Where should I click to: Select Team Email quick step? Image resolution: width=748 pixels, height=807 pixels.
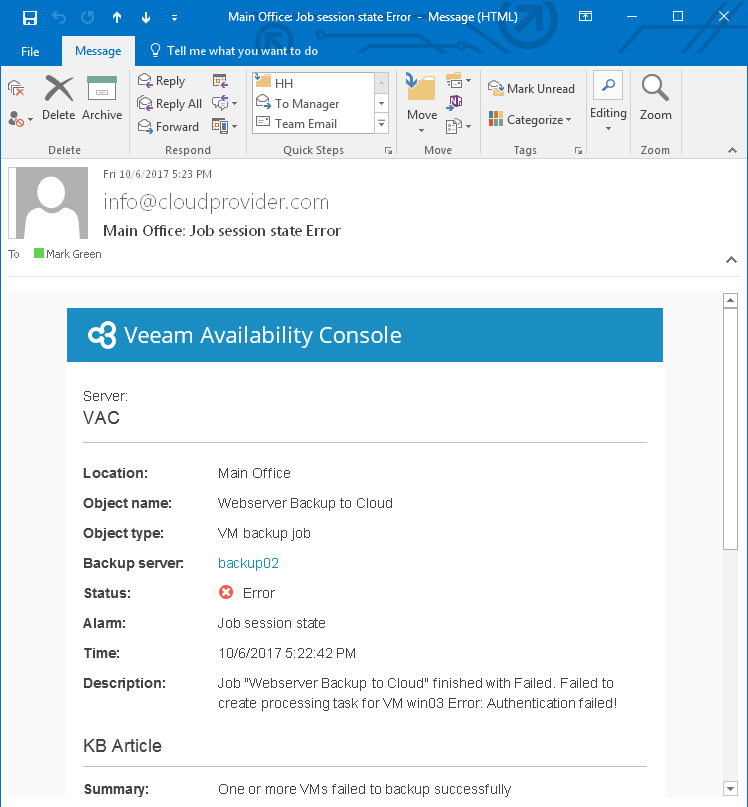pos(314,124)
